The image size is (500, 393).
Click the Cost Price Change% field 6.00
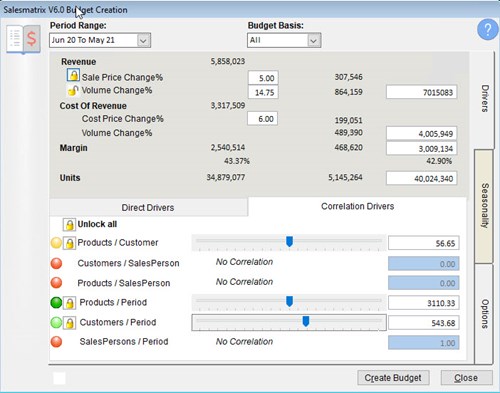coord(263,119)
